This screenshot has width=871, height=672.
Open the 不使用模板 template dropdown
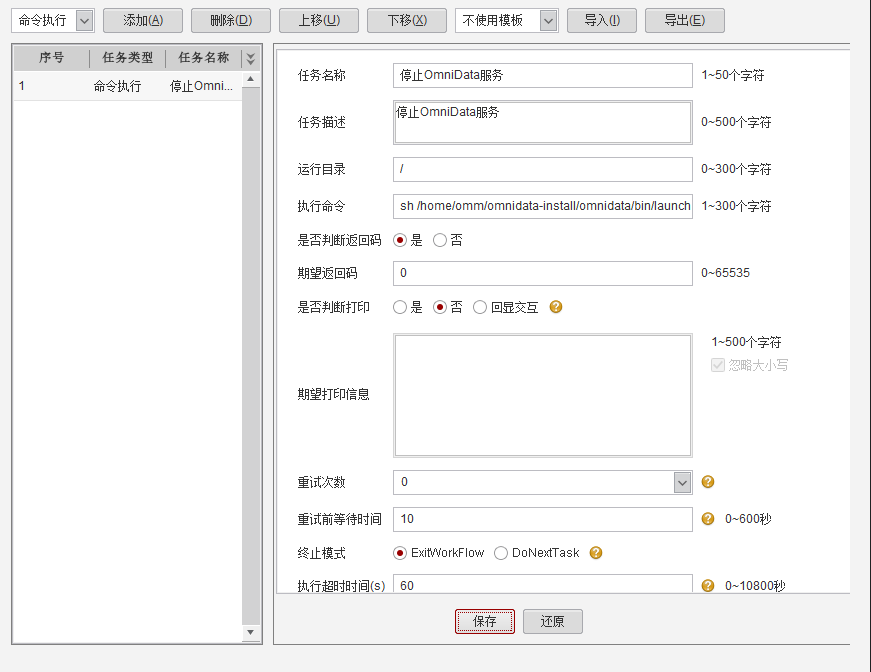point(548,21)
